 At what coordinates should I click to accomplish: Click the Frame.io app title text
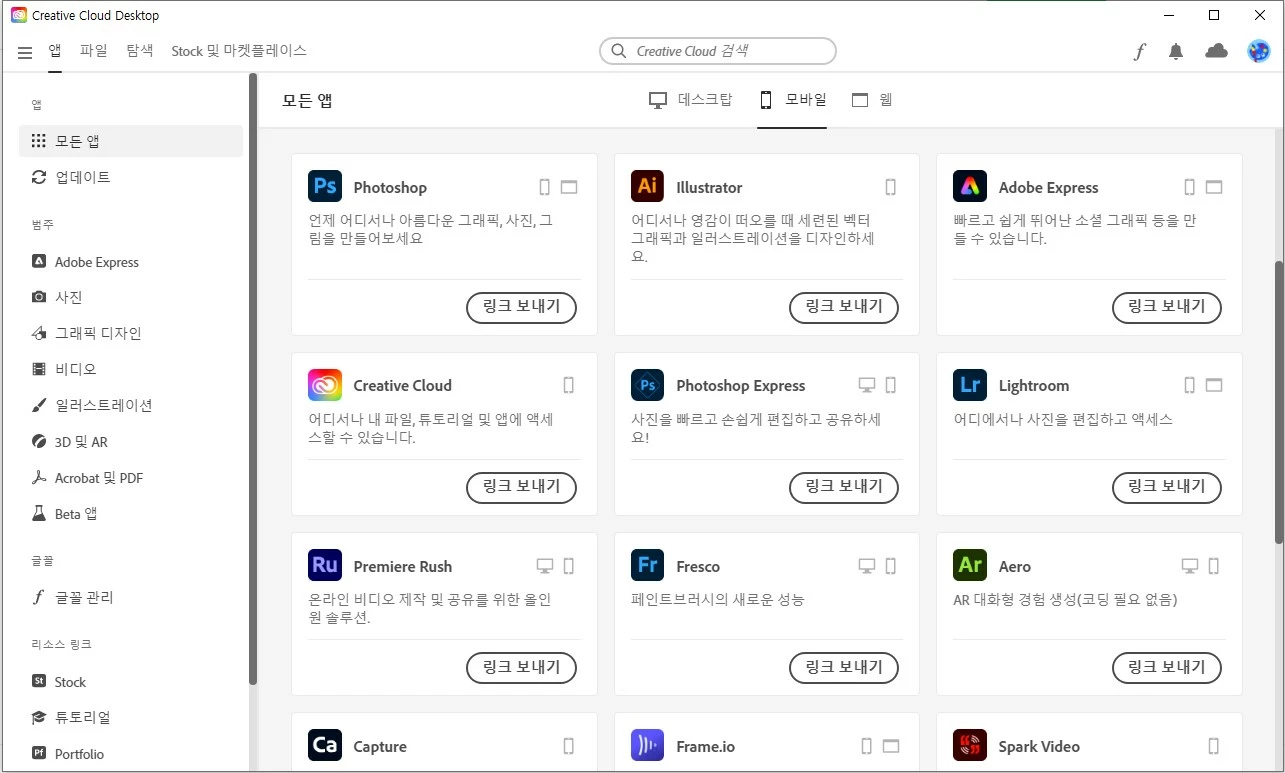pyautogui.click(x=704, y=746)
